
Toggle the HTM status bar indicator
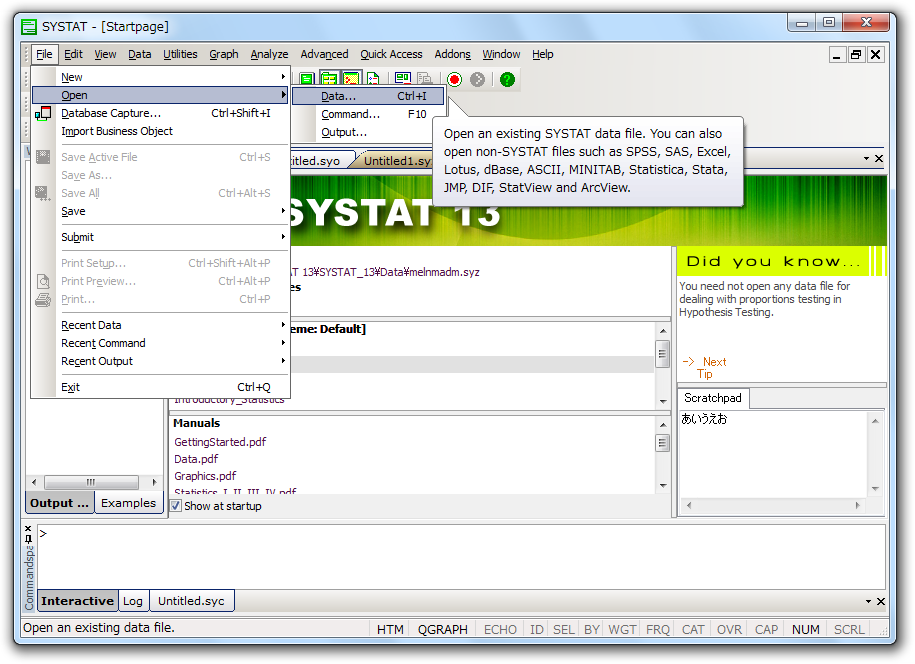click(390, 629)
